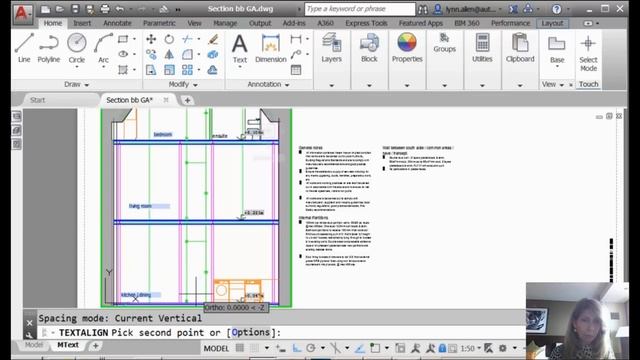Expand the Layers panel arrow below
640x360 pixels.
(x=331, y=85)
